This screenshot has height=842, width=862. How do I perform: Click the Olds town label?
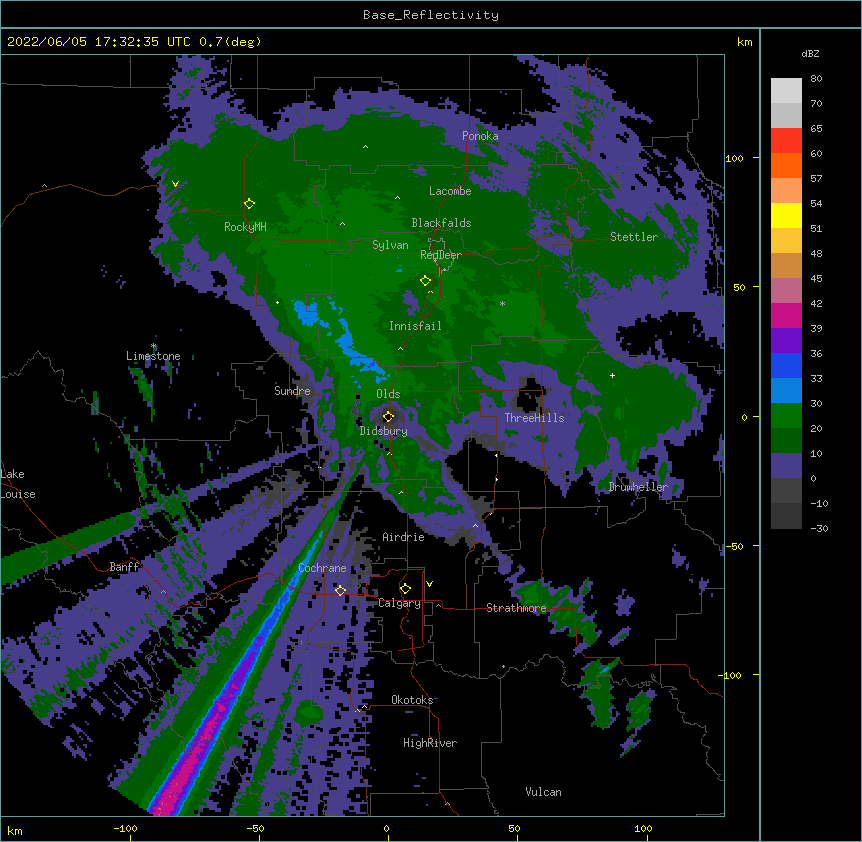(x=388, y=394)
